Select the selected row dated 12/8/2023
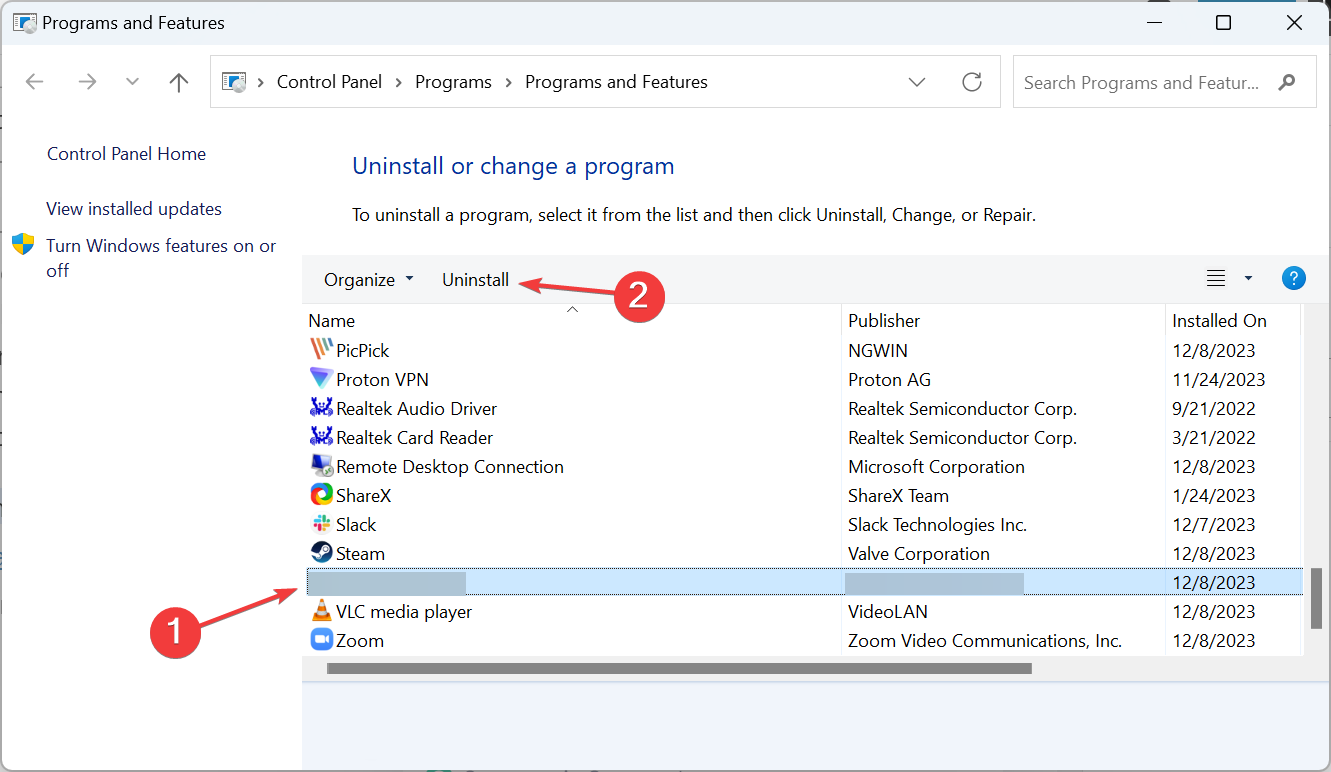 coord(804,582)
